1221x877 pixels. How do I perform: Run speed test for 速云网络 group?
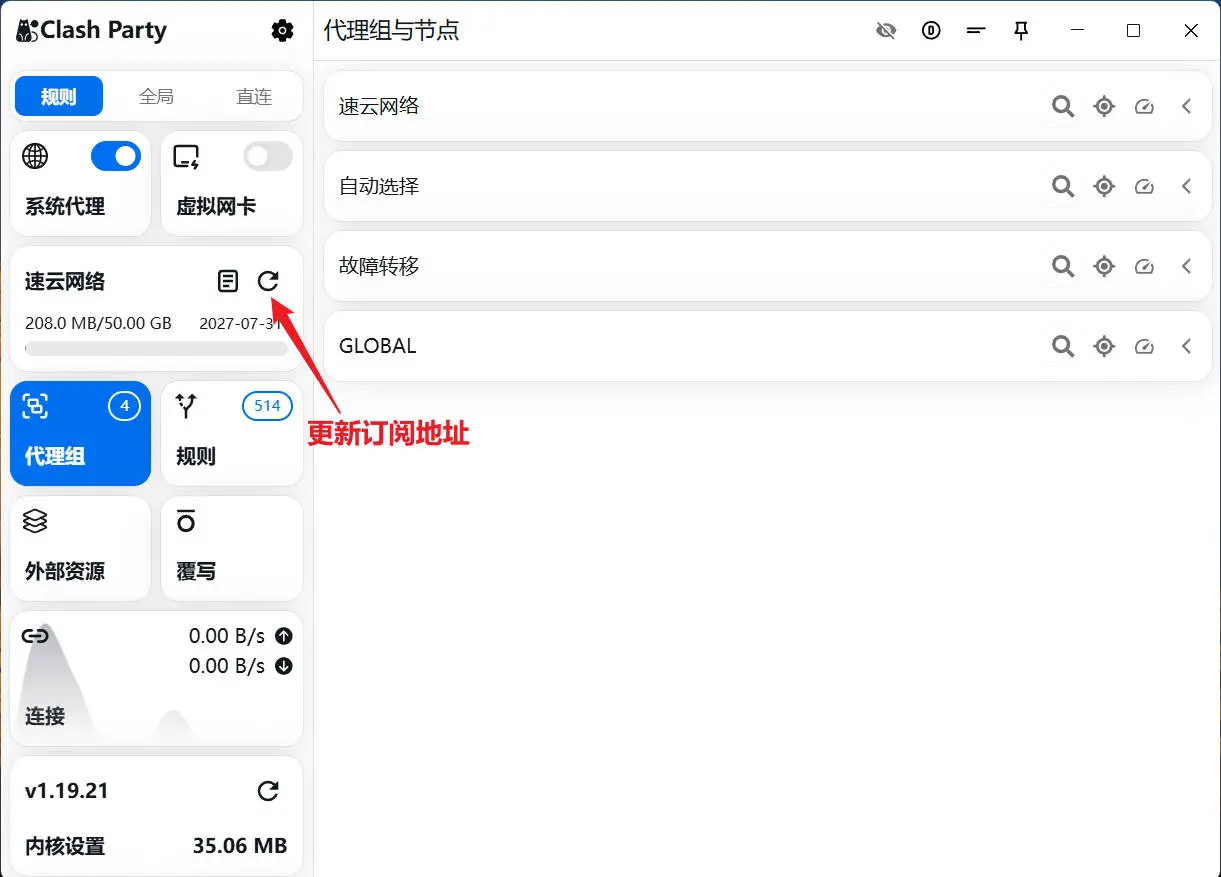(1144, 106)
